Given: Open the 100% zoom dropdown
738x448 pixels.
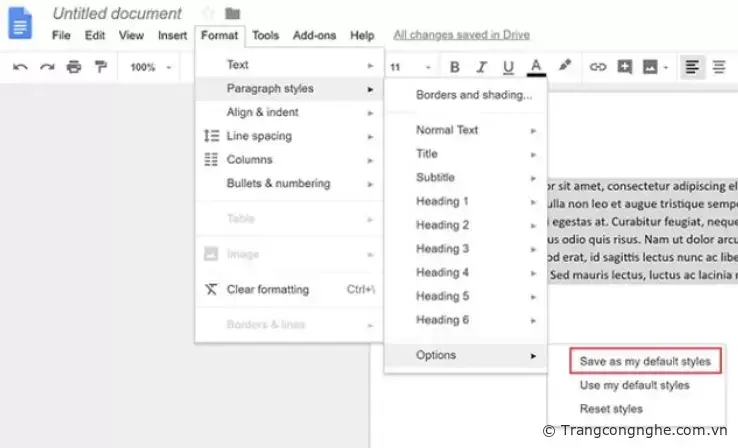Looking at the screenshot, I should (150, 67).
